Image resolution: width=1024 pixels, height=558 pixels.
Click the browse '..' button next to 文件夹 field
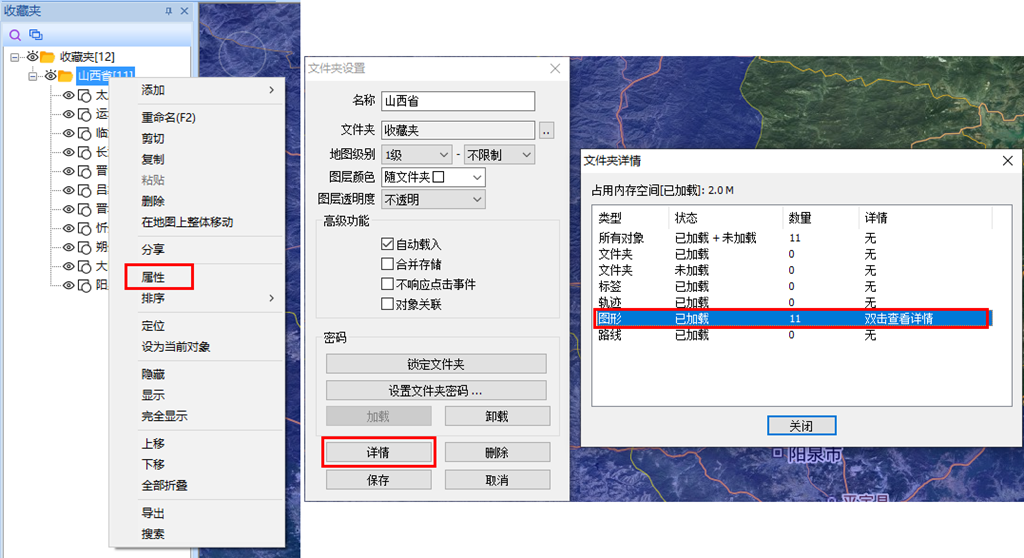click(x=546, y=130)
